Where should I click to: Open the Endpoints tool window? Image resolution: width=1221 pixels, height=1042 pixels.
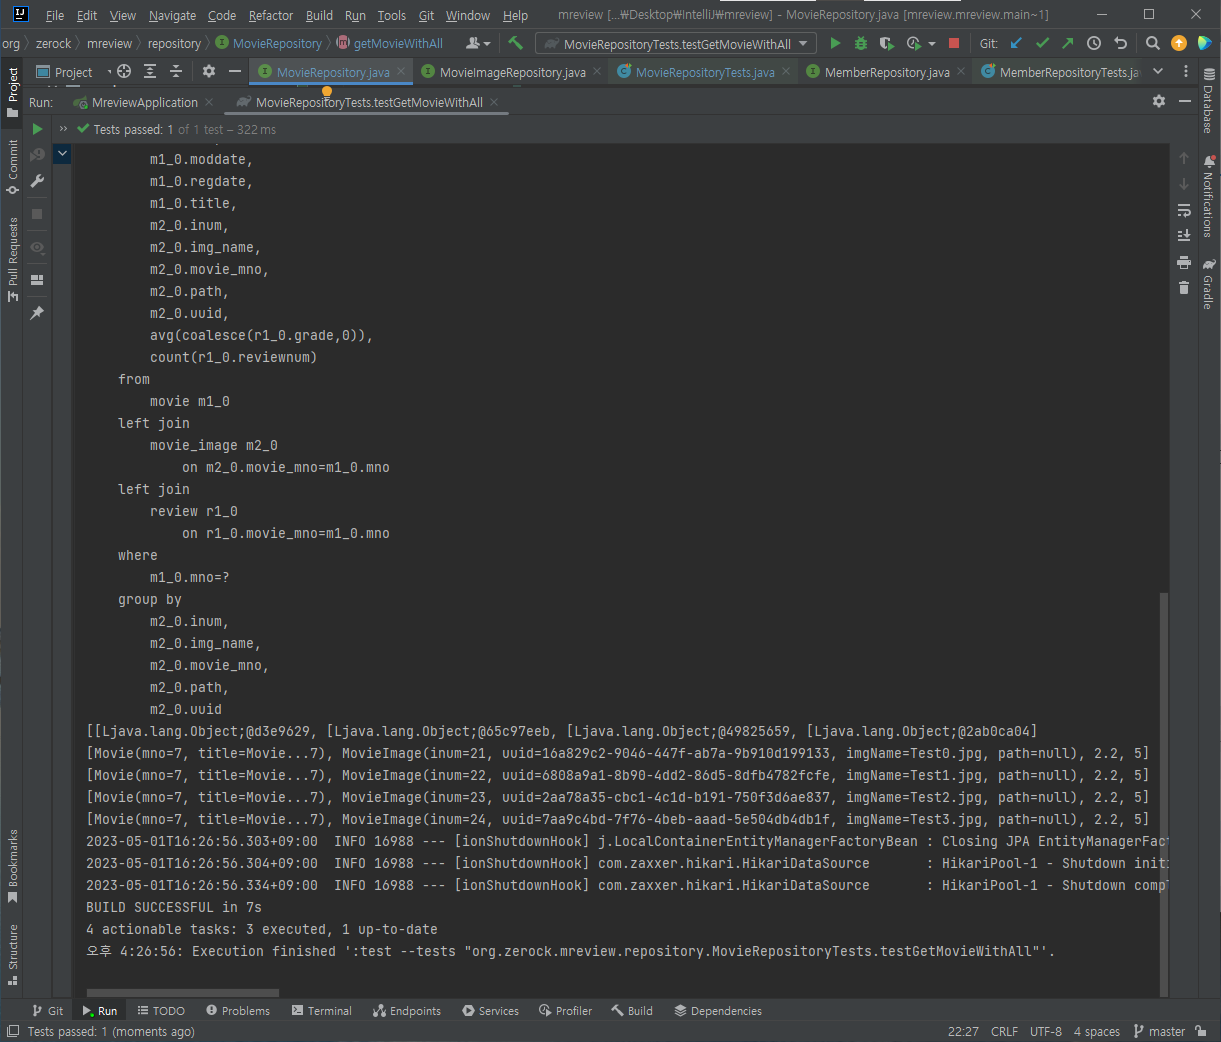(x=407, y=1010)
